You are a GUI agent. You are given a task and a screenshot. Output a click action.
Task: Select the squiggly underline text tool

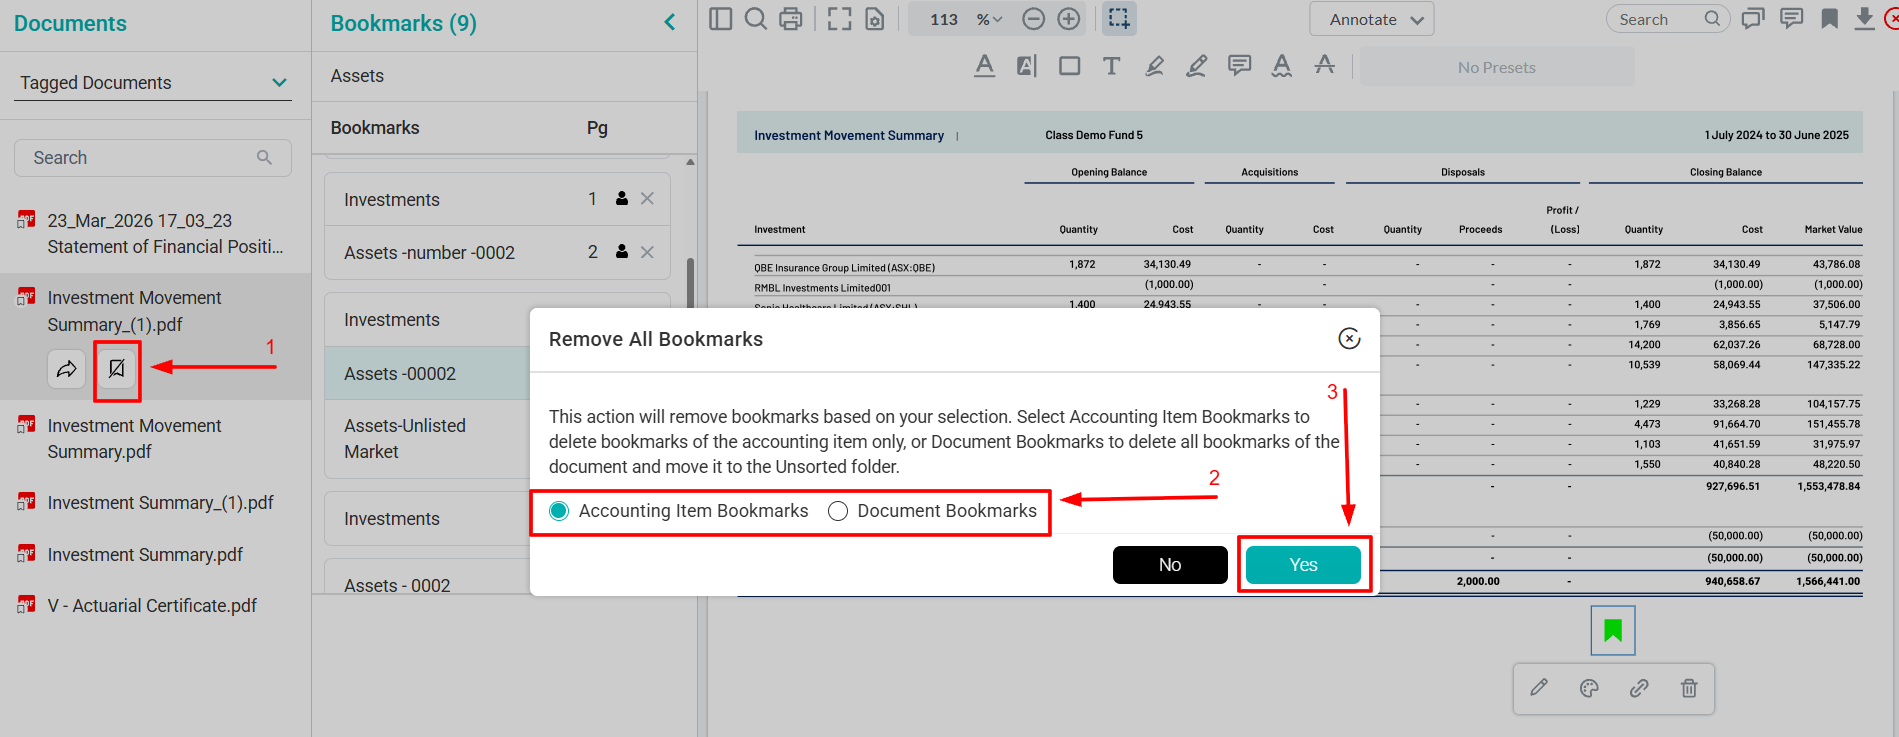[1281, 66]
